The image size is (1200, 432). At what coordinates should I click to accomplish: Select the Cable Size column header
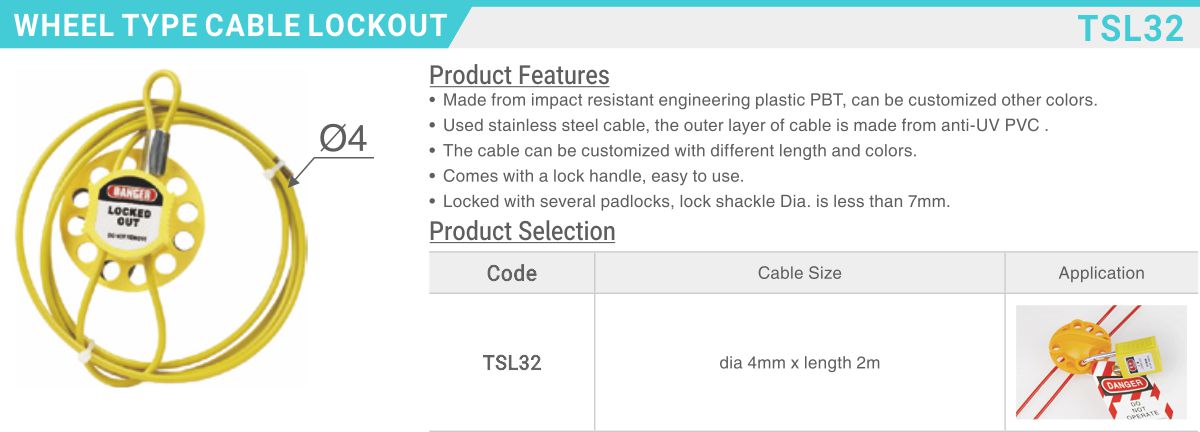[x=800, y=273]
